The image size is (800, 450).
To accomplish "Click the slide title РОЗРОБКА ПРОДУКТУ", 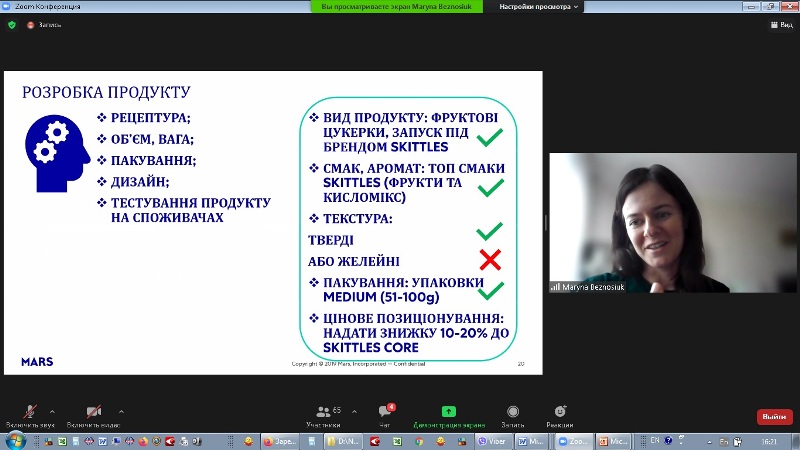I will (x=106, y=92).
